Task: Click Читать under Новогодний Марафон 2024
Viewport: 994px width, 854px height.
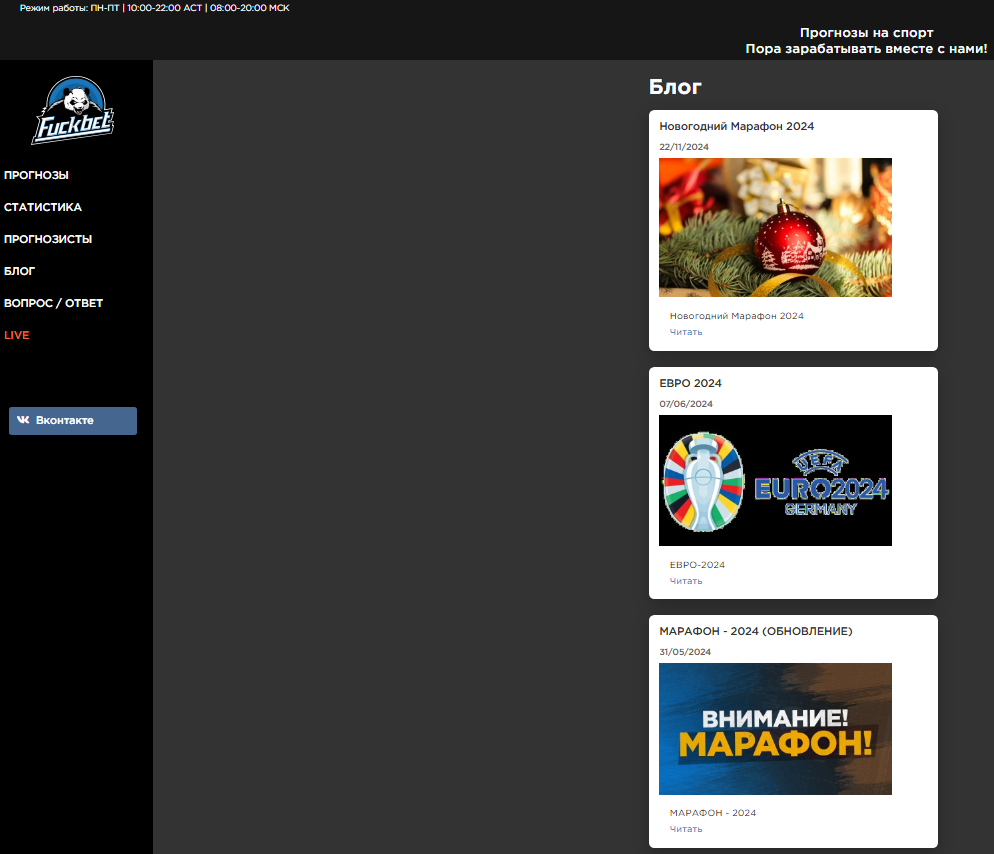Action: click(686, 332)
